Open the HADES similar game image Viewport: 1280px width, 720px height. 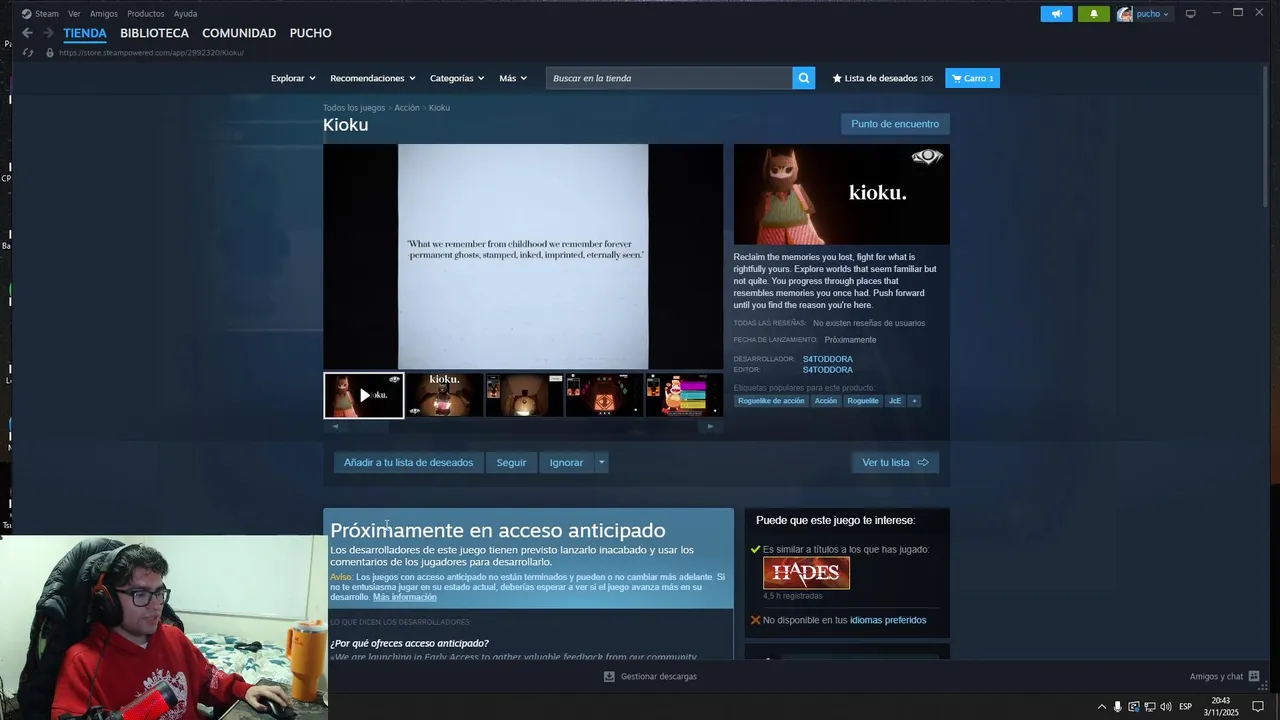point(806,573)
